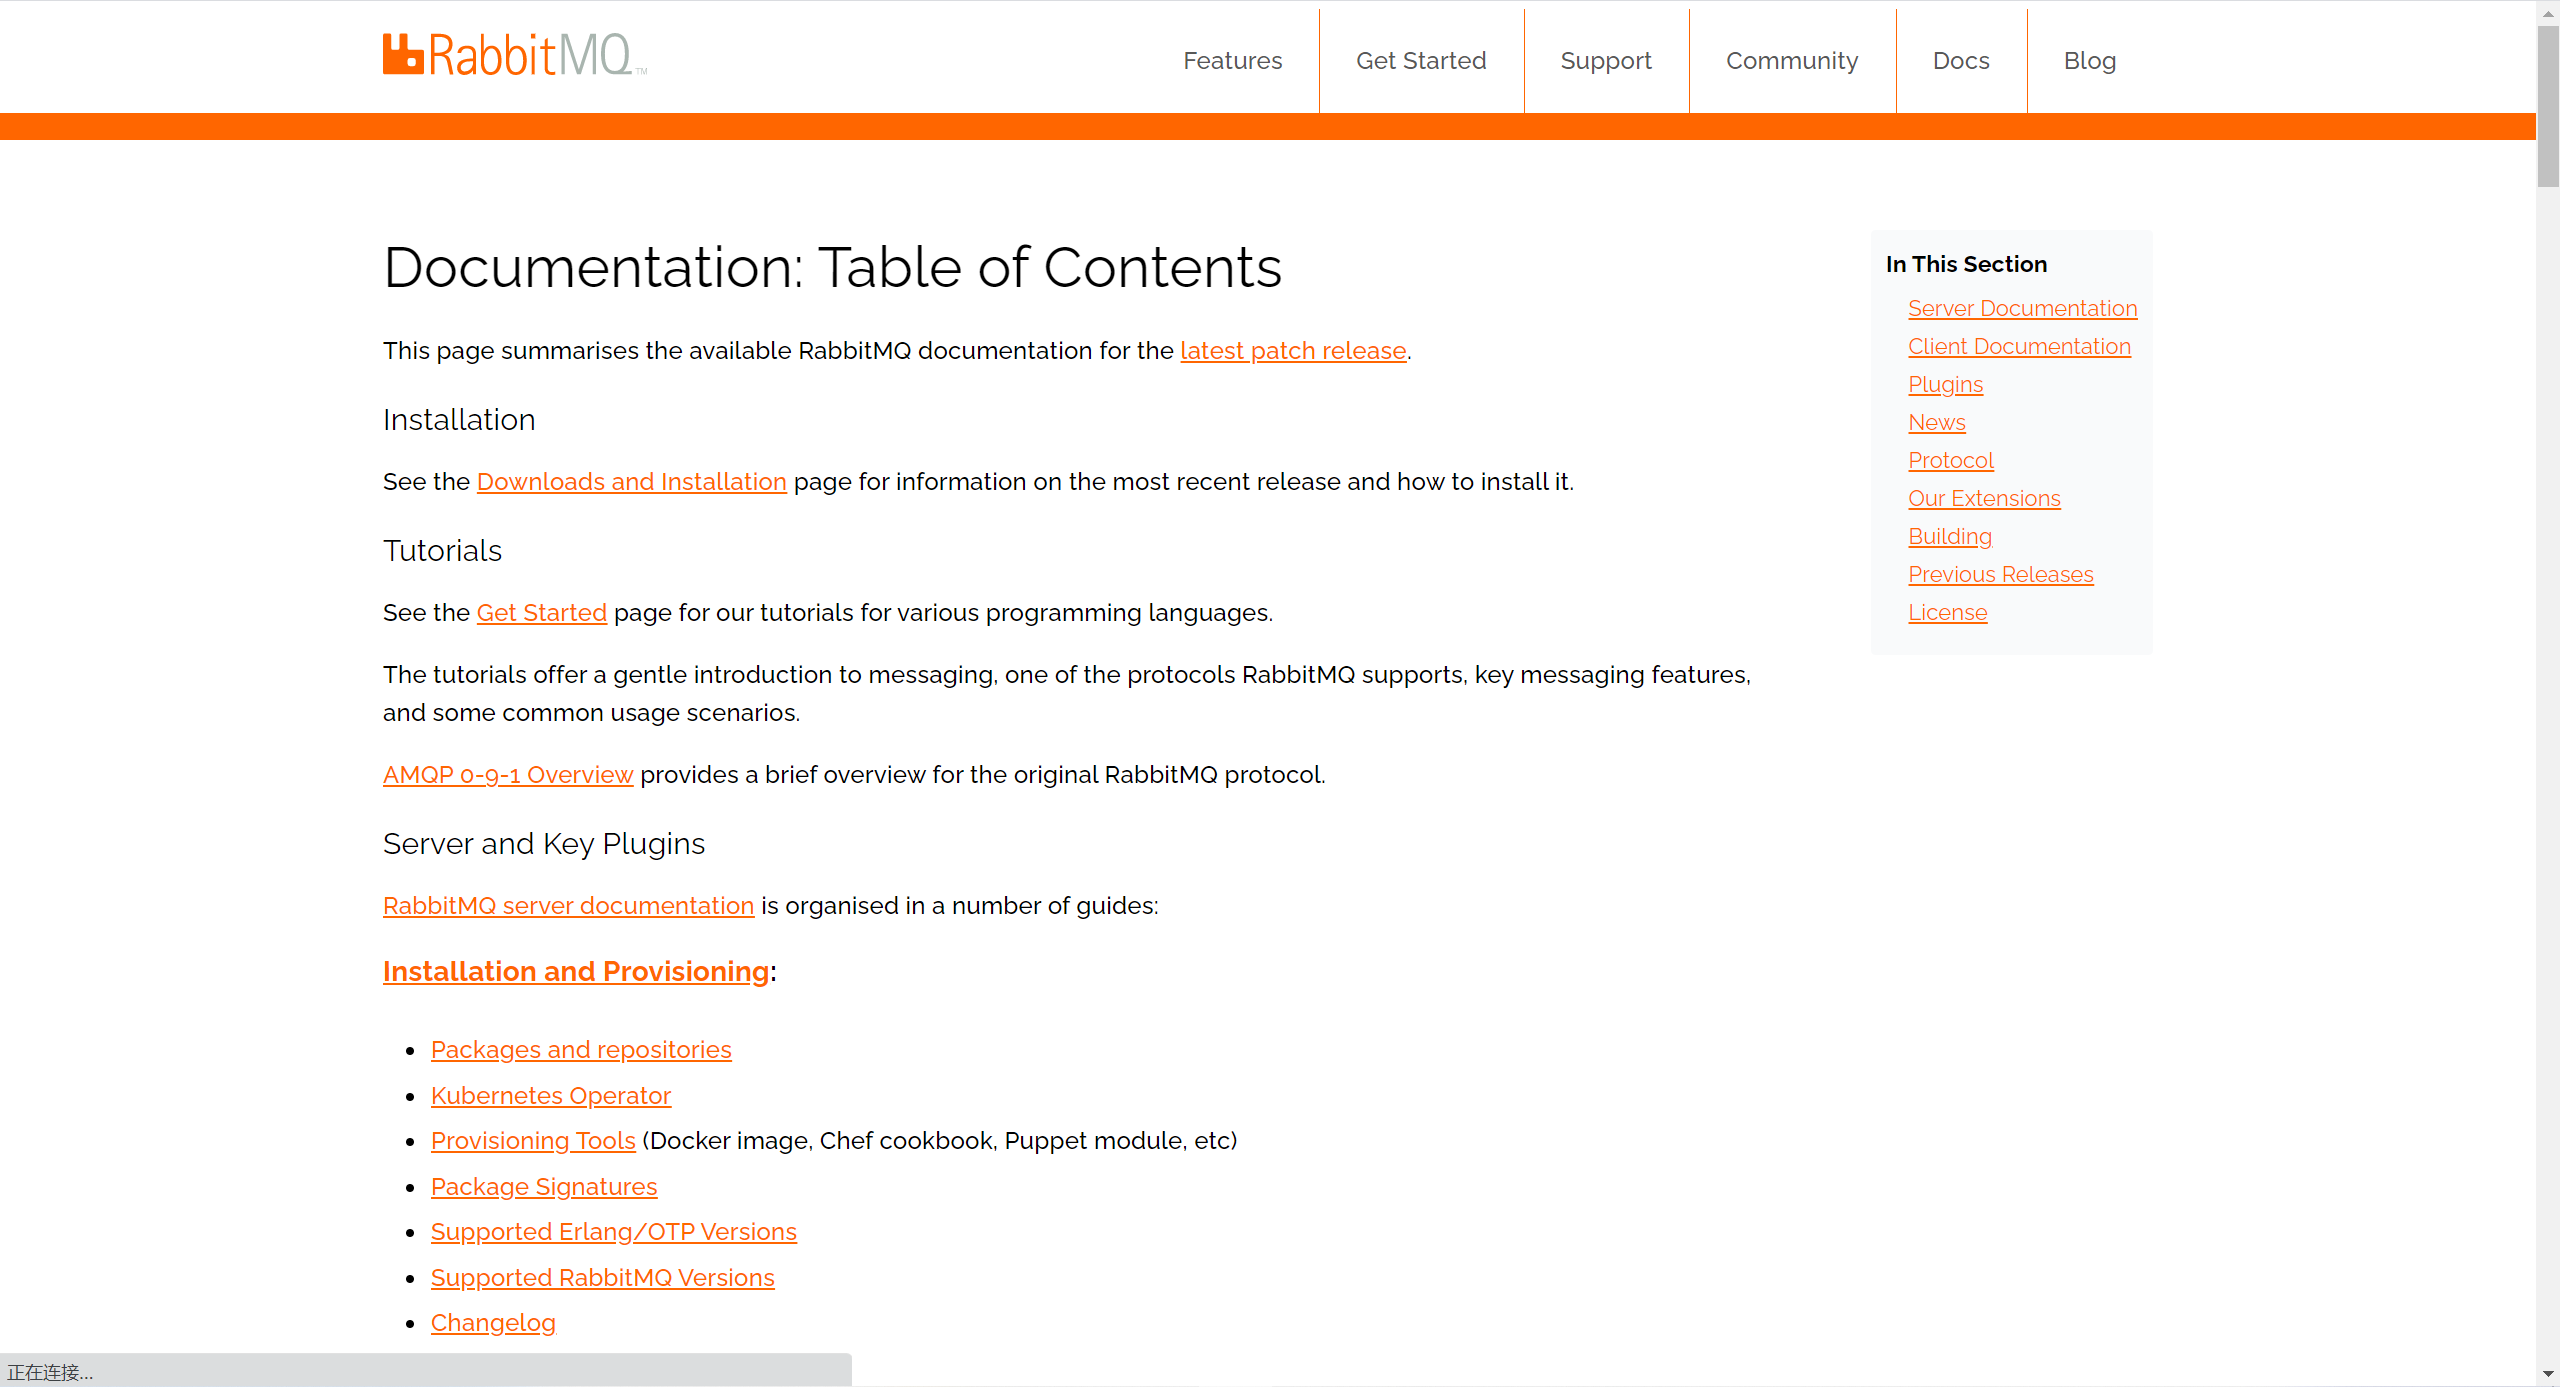
Task: Open Plugins in the sidebar
Action: coord(1945,385)
